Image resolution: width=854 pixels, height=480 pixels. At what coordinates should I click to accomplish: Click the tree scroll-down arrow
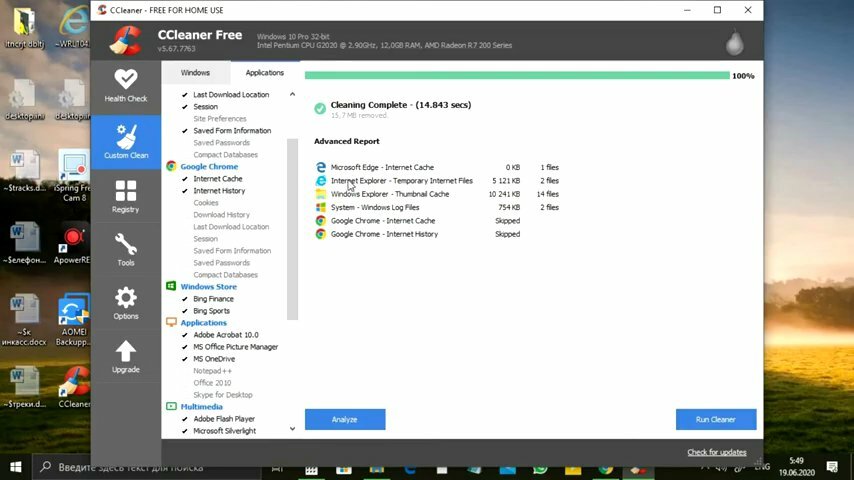point(292,429)
